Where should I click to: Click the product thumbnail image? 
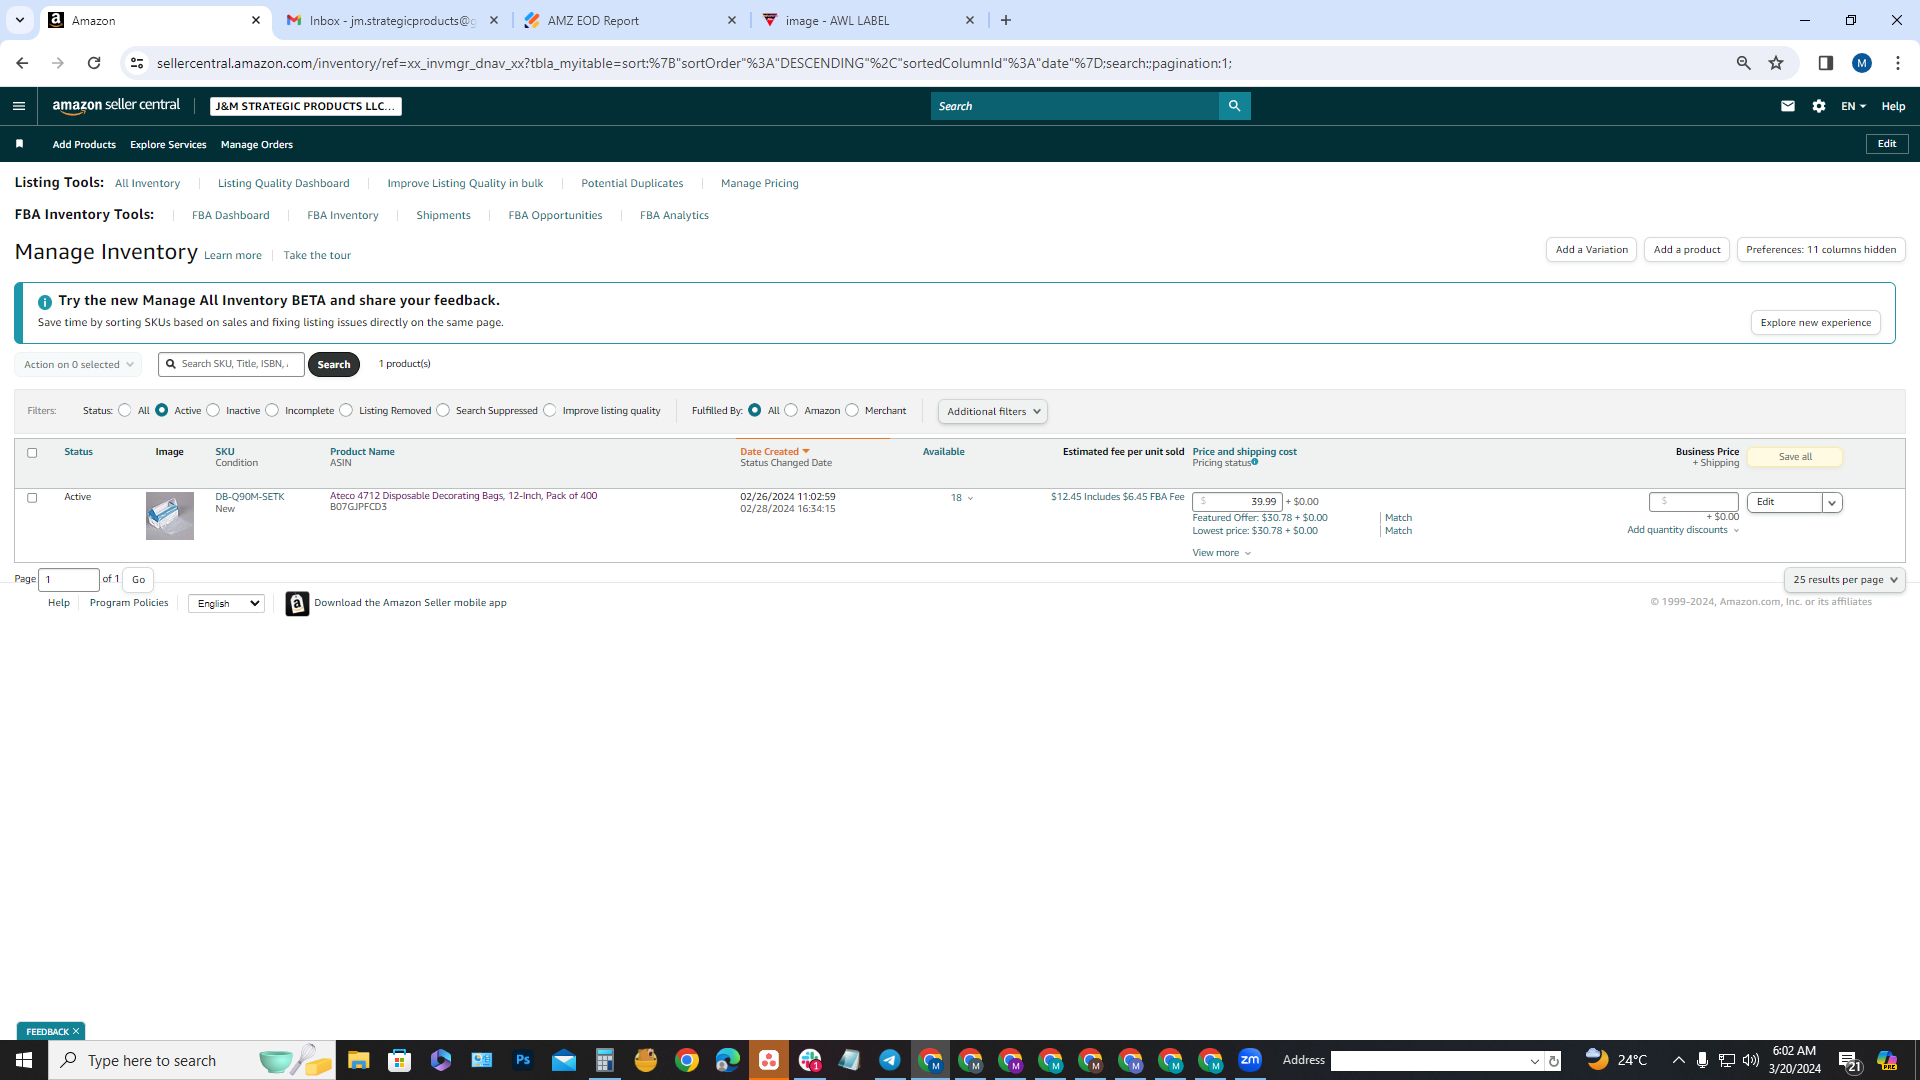170,516
